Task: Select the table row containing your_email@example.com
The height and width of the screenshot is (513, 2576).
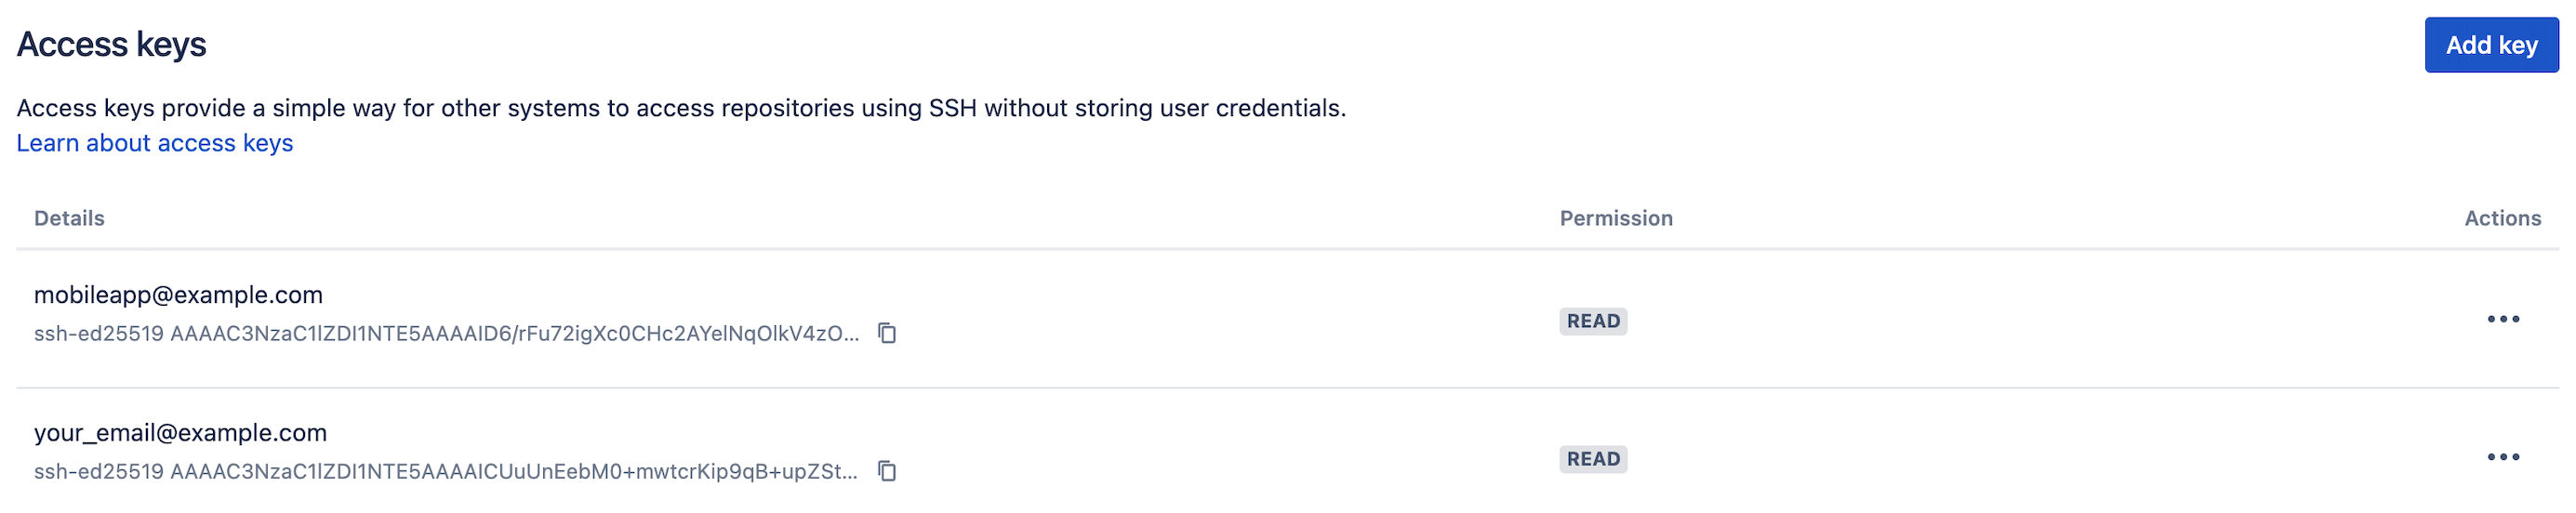Action: (1288, 451)
